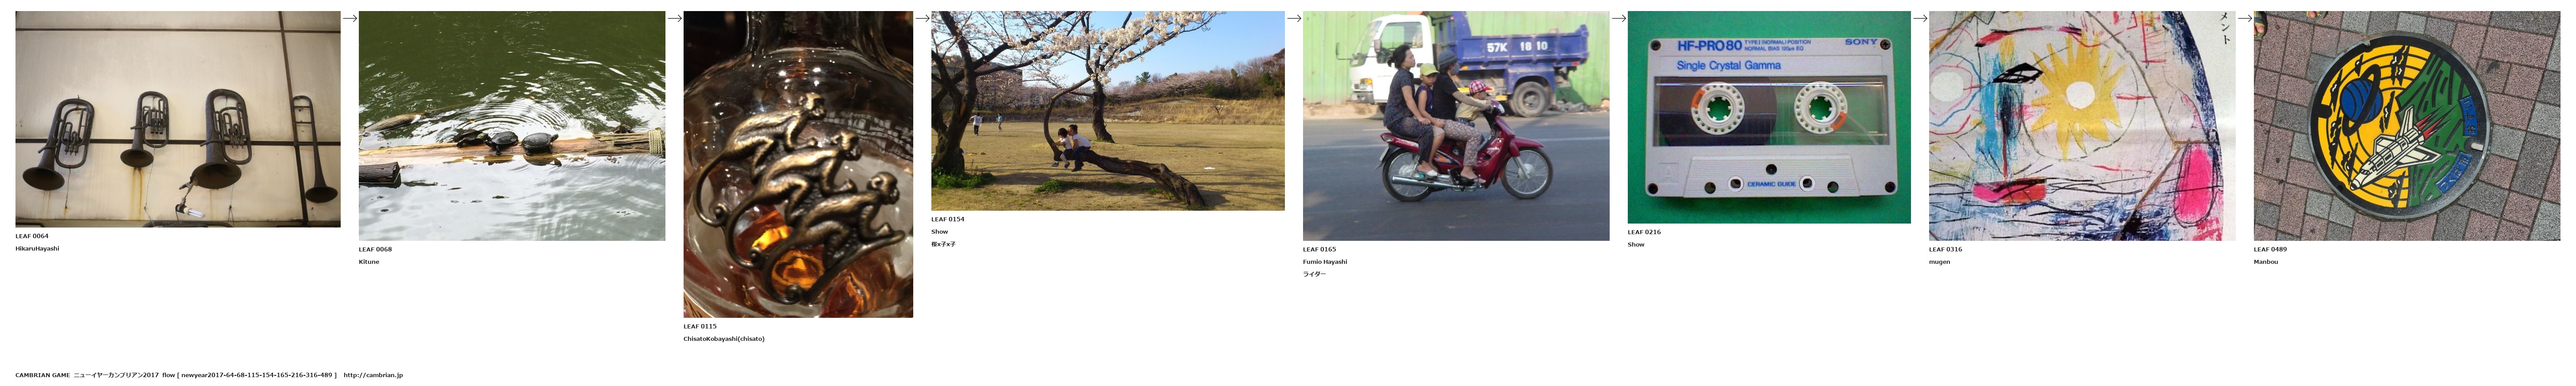The width and height of the screenshot is (2576, 386).
Task: Visit the http://cambrian.jp link
Action: click(x=373, y=375)
